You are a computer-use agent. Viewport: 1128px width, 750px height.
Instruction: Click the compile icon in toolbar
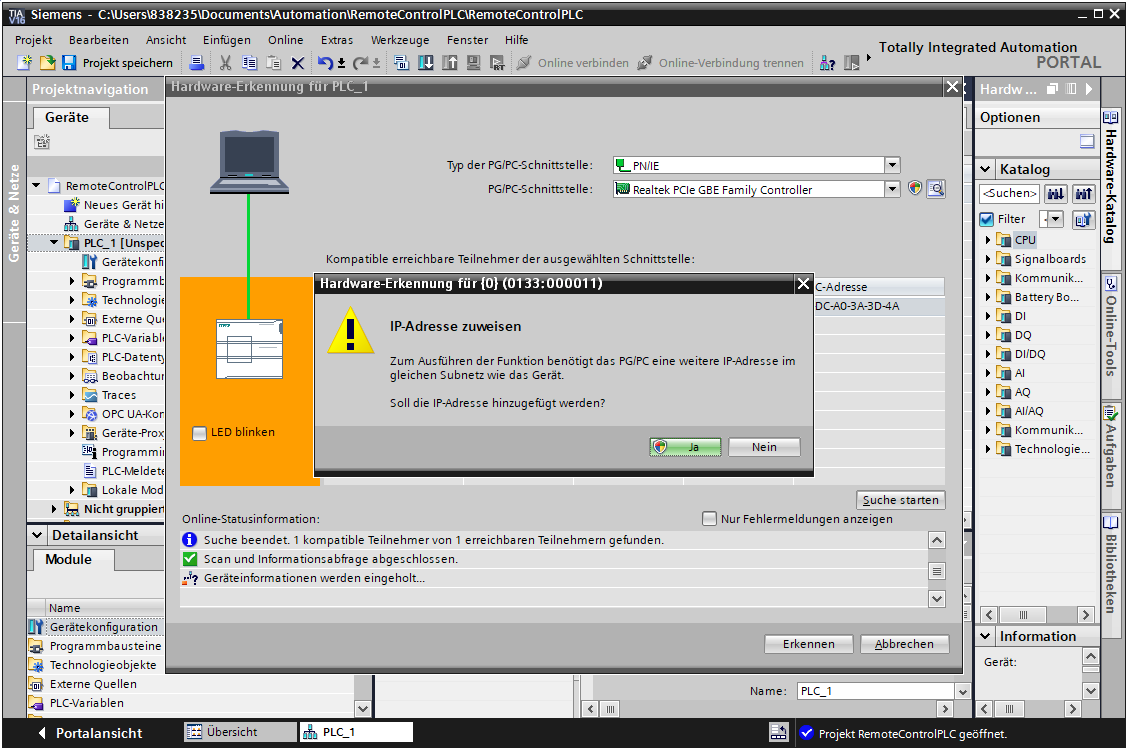401,63
